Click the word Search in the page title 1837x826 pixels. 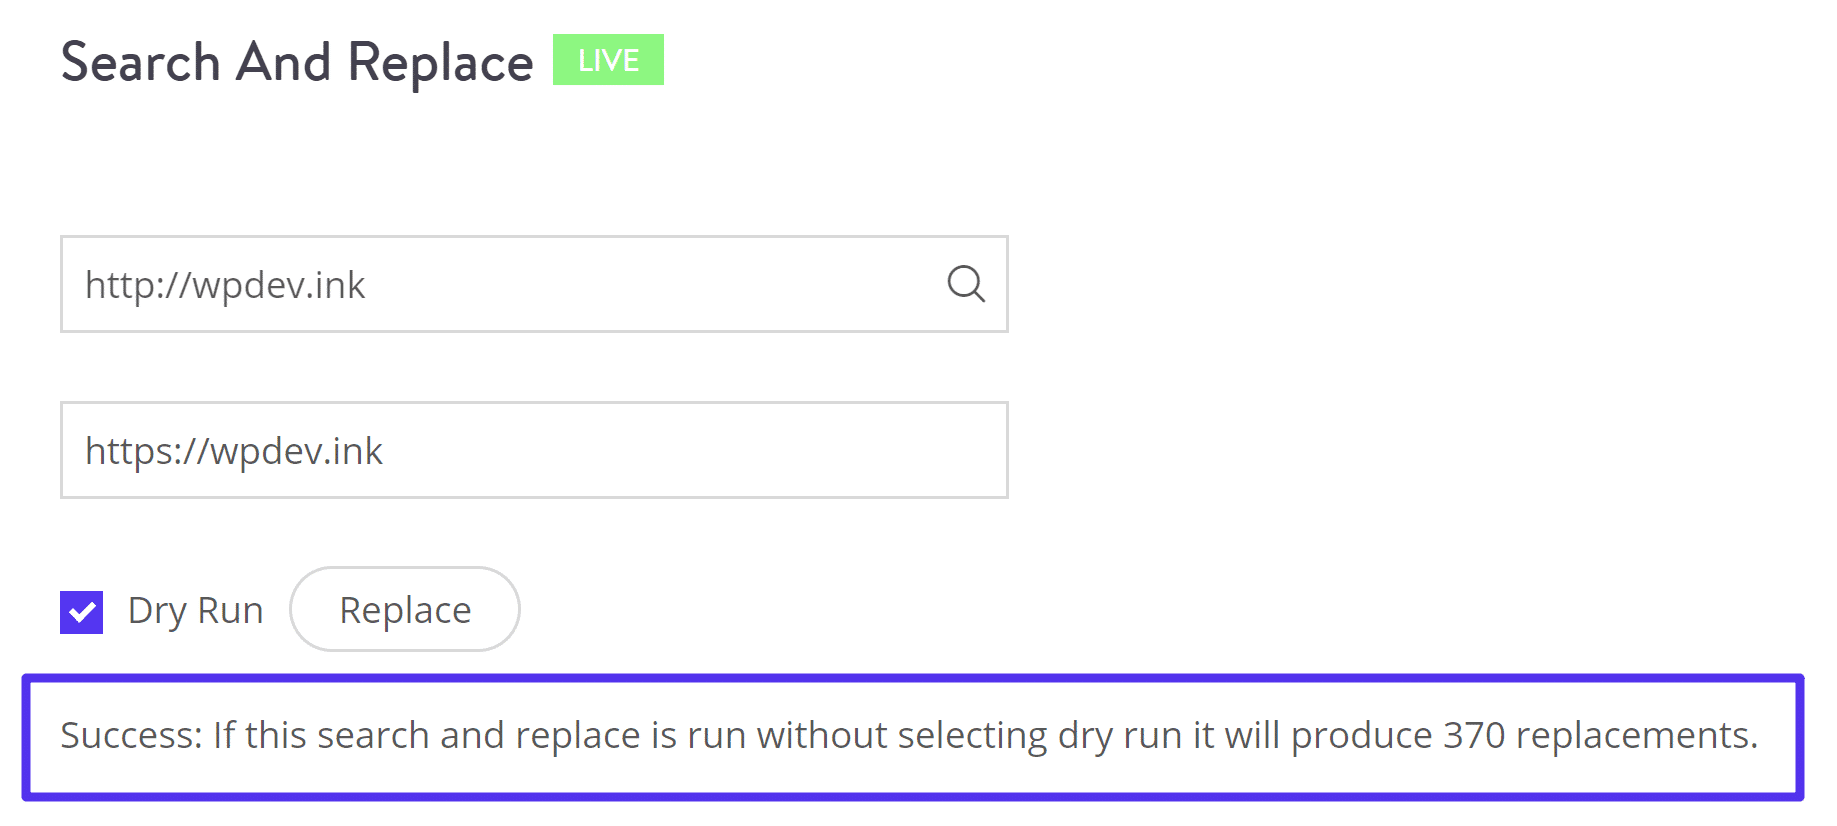(140, 62)
